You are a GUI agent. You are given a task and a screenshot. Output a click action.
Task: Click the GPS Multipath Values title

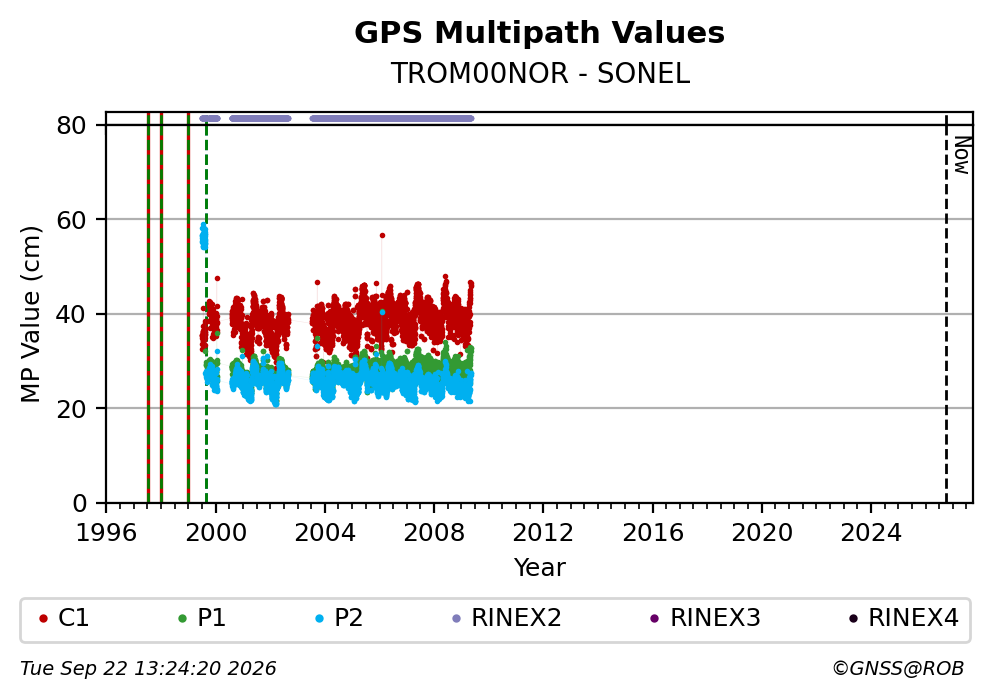pos(540,33)
